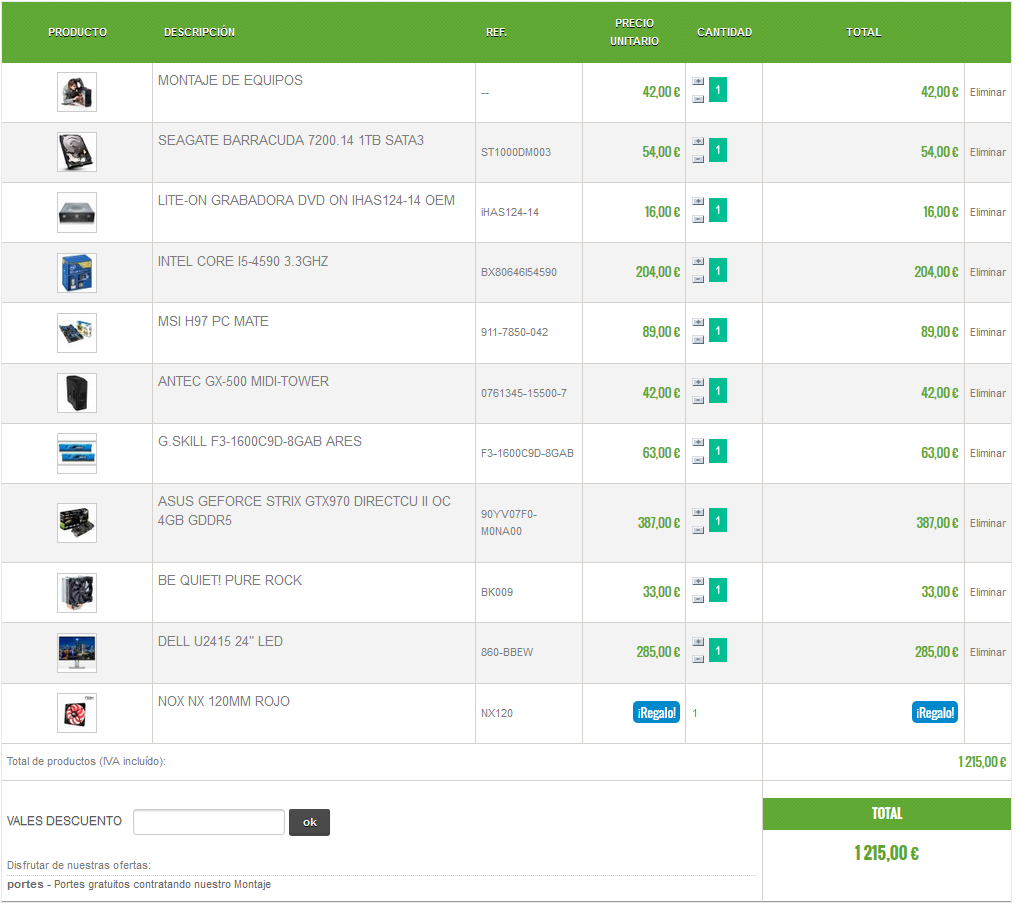Open DELL U2415 24" LED product name
Image resolution: width=1017 pixels, height=905 pixels.
[221, 643]
